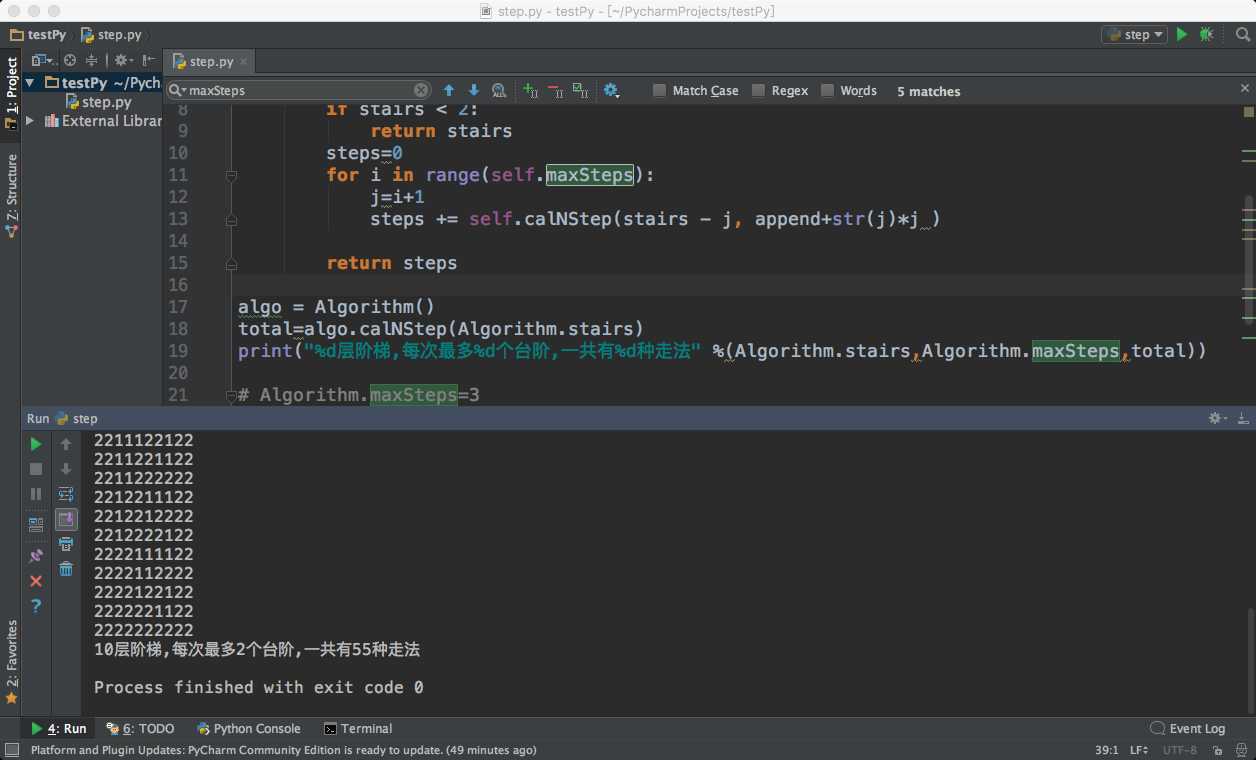Screen dimensions: 1256x760
Task: Toggle tool window buttons icon in status bar
Action: pyautogui.click(x=11, y=750)
